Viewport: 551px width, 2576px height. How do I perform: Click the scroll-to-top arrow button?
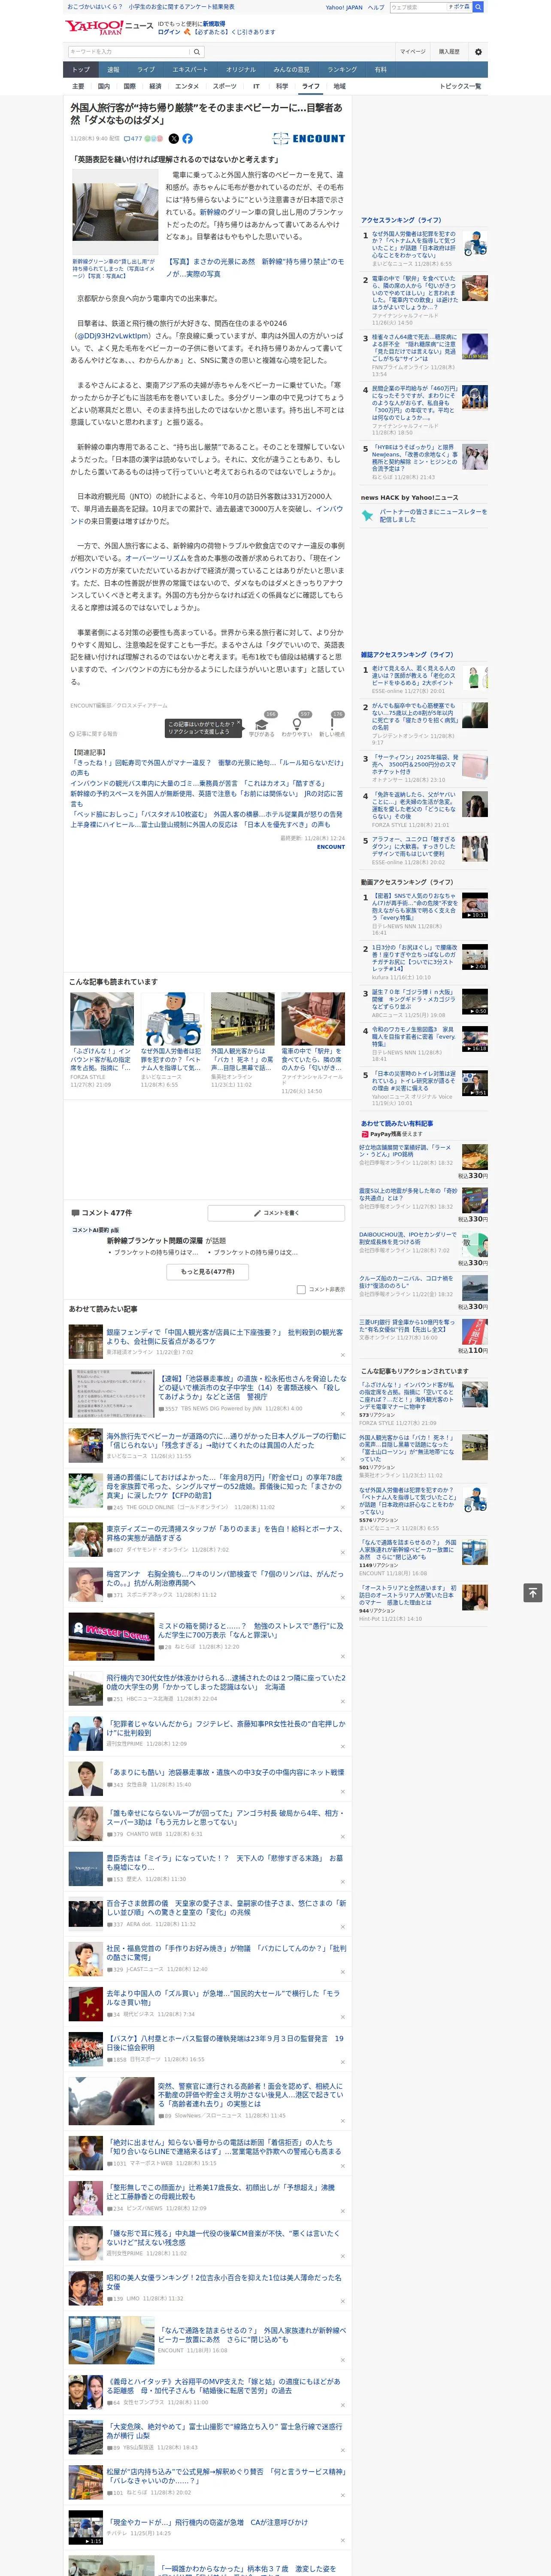(x=532, y=1593)
